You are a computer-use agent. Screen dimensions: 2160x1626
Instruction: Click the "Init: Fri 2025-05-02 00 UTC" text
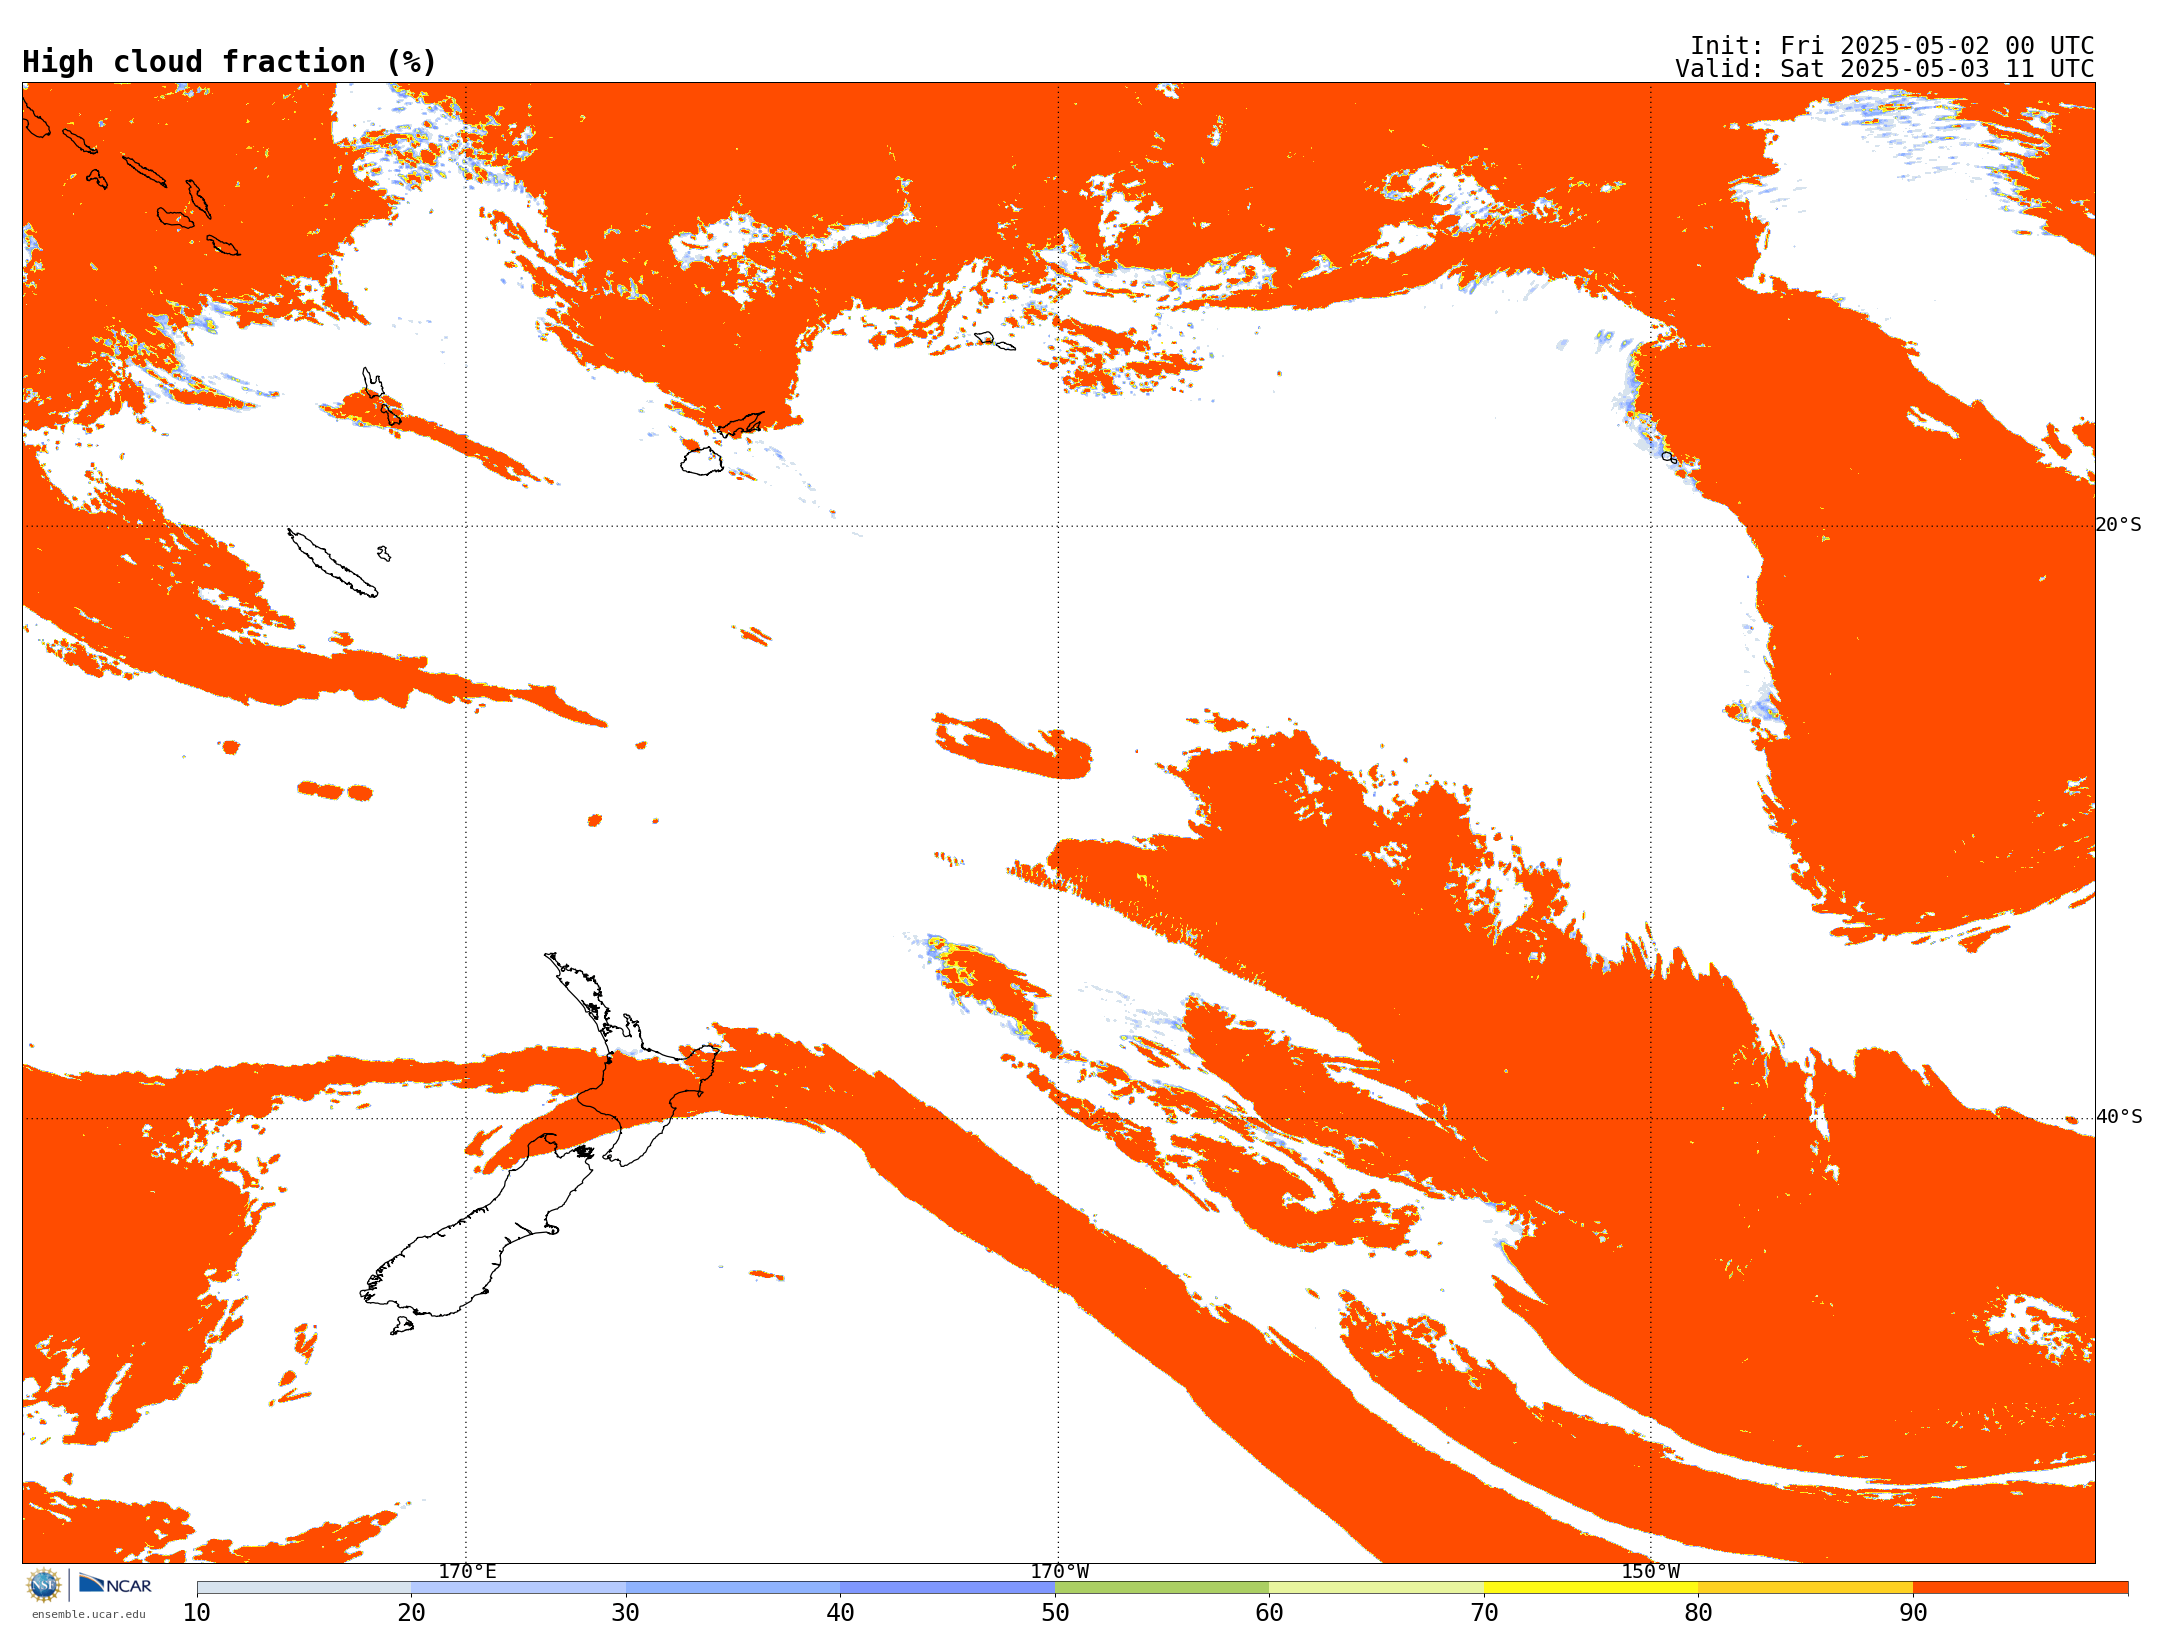click(x=1892, y=46)
